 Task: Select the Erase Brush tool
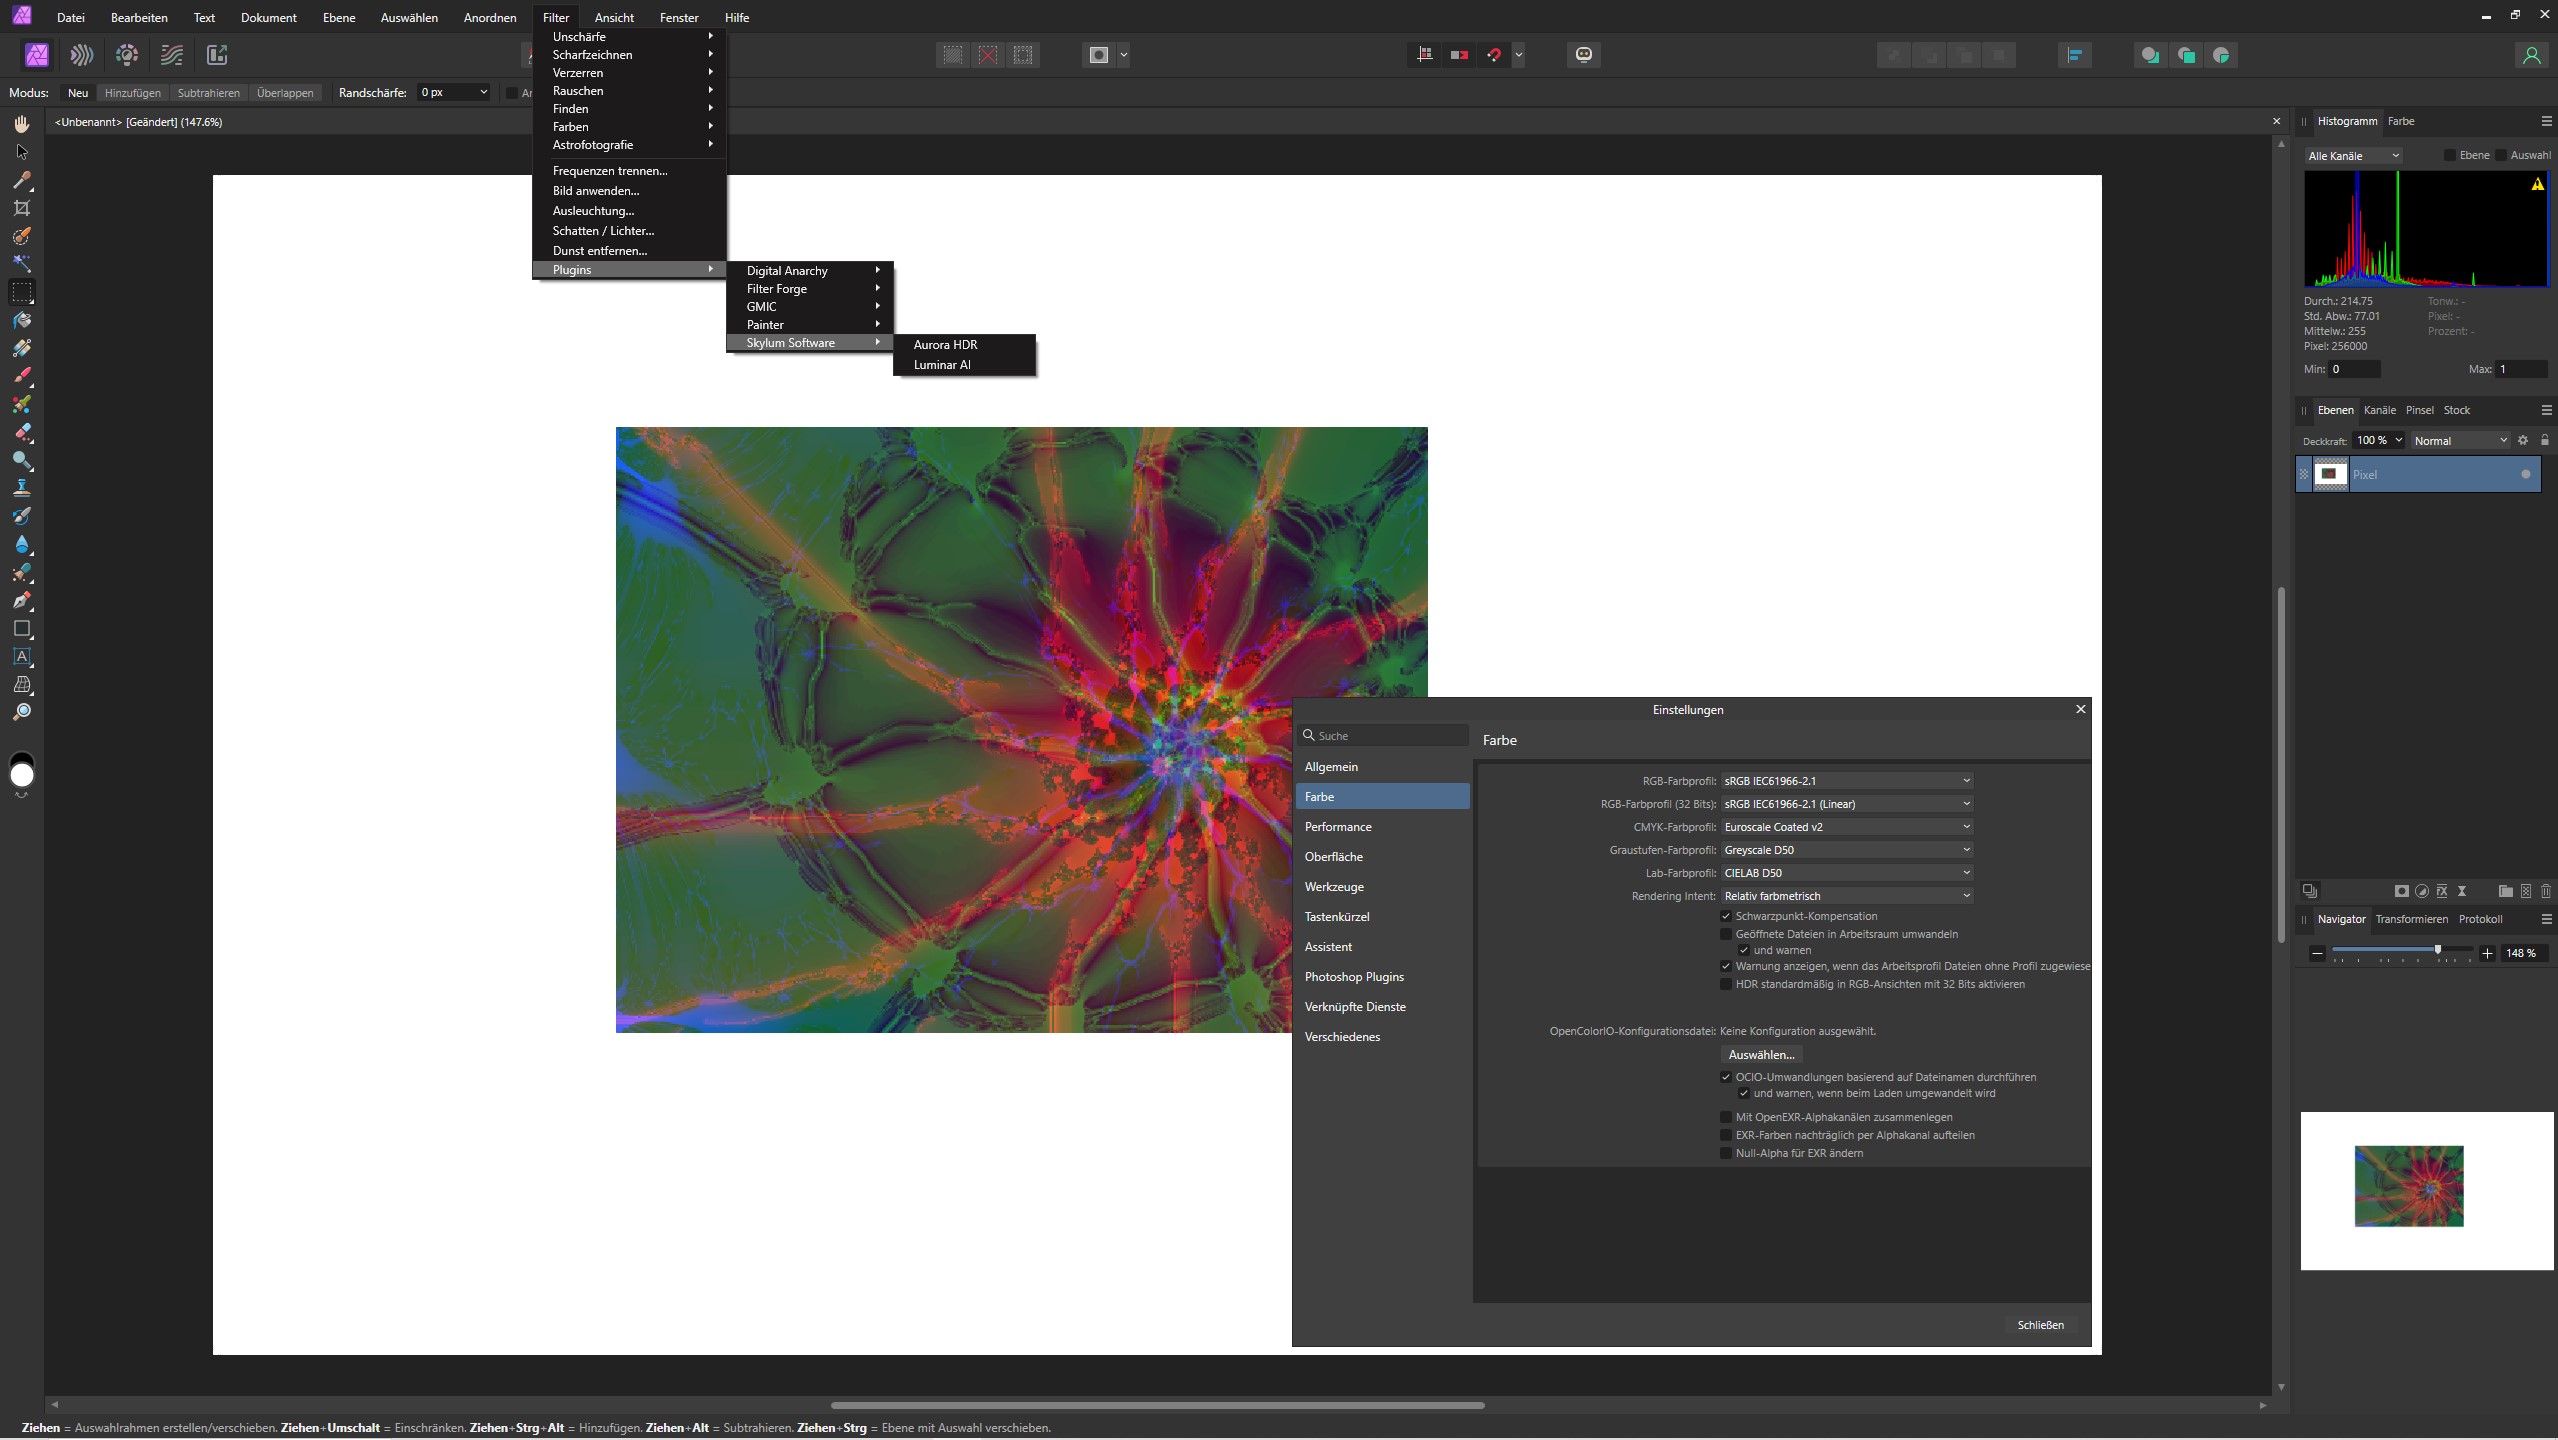[x=22, y=432]
